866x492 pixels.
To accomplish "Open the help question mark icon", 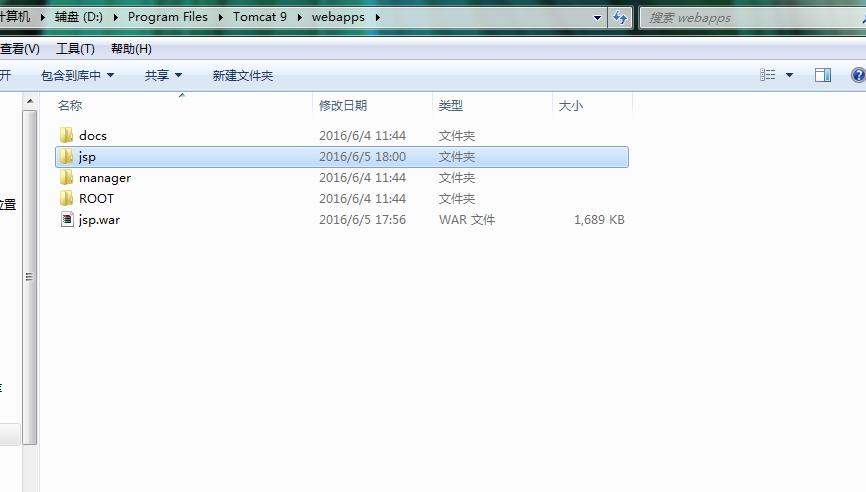I will click(x=858, y=75).
